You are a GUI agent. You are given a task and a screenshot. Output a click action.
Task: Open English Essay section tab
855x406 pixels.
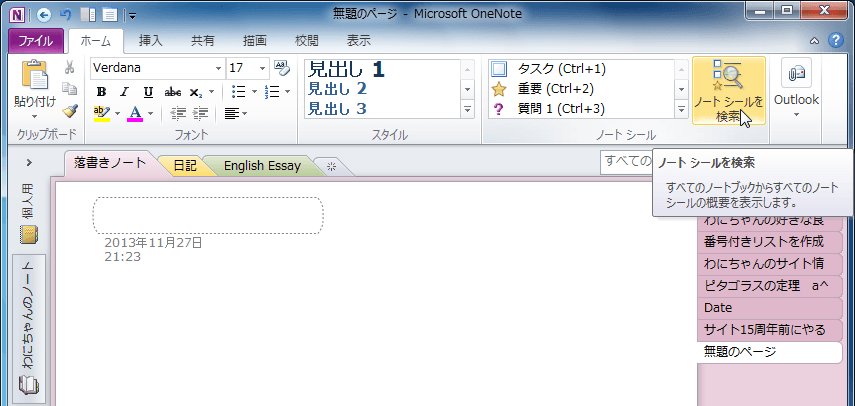[262, 166]
